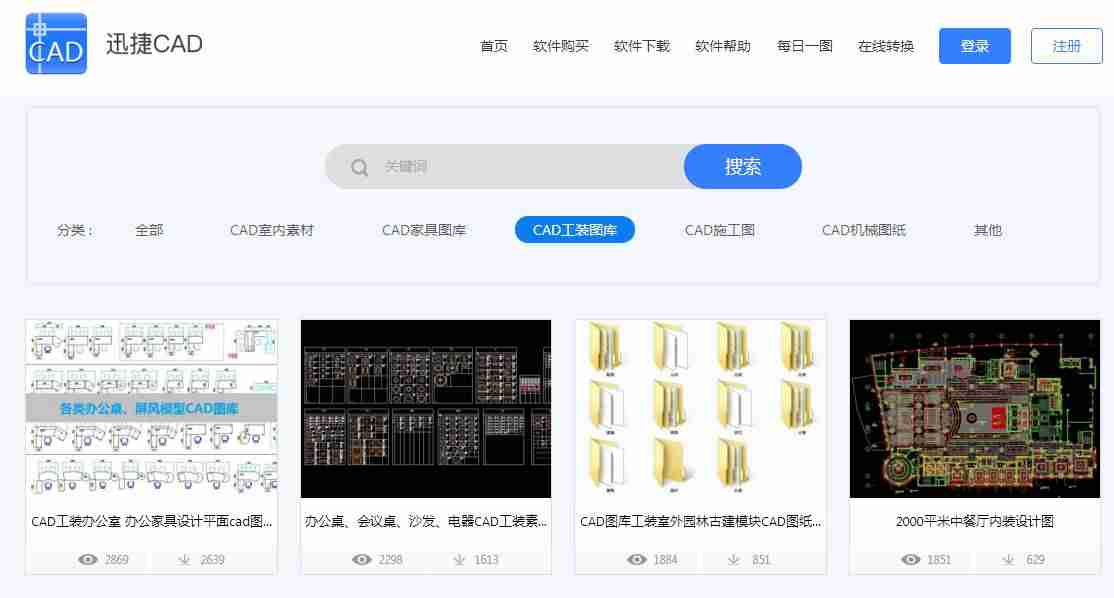Click the download icon showing 1613
This screenshot has height=598, width=1114.
(459, 560)
